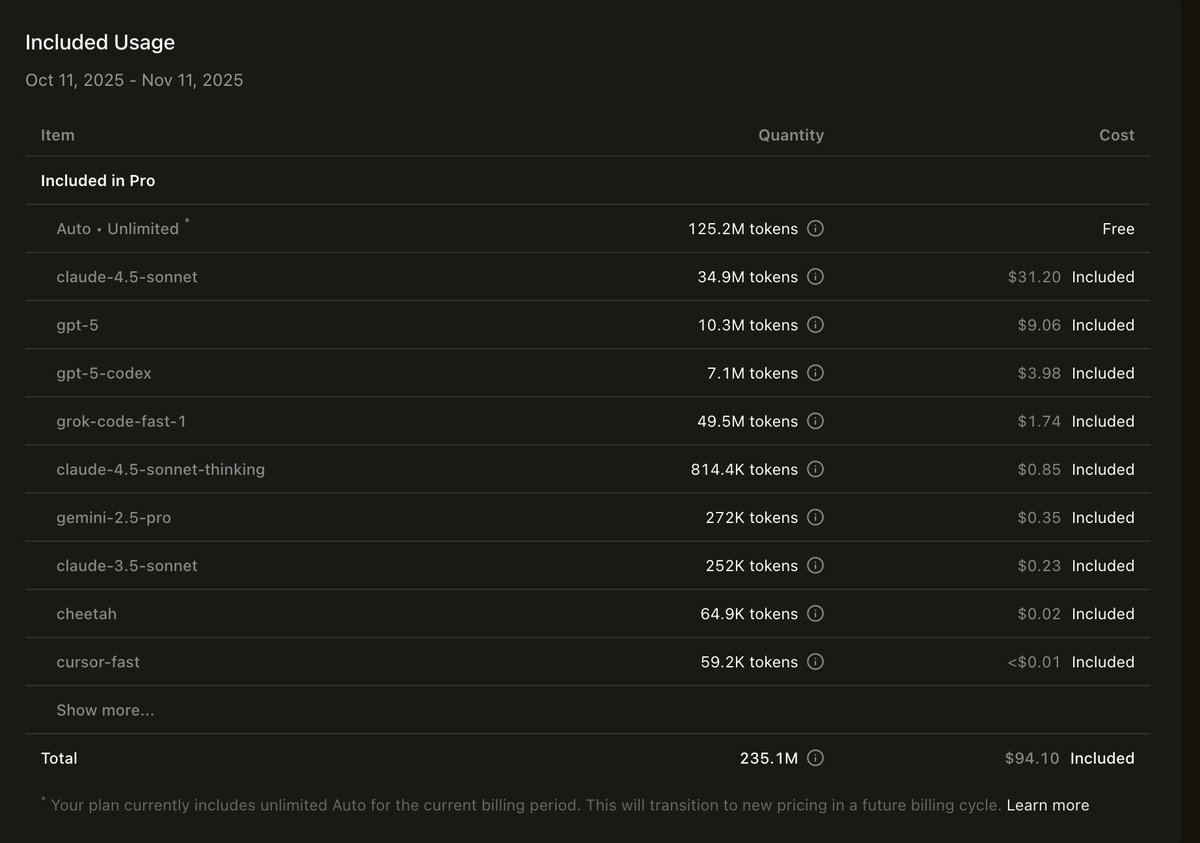The width and height of the screenshot is (1200, 843).
Task: Select the Included in Pro section row
Action: pyautogui.click(x=98, y=181)
